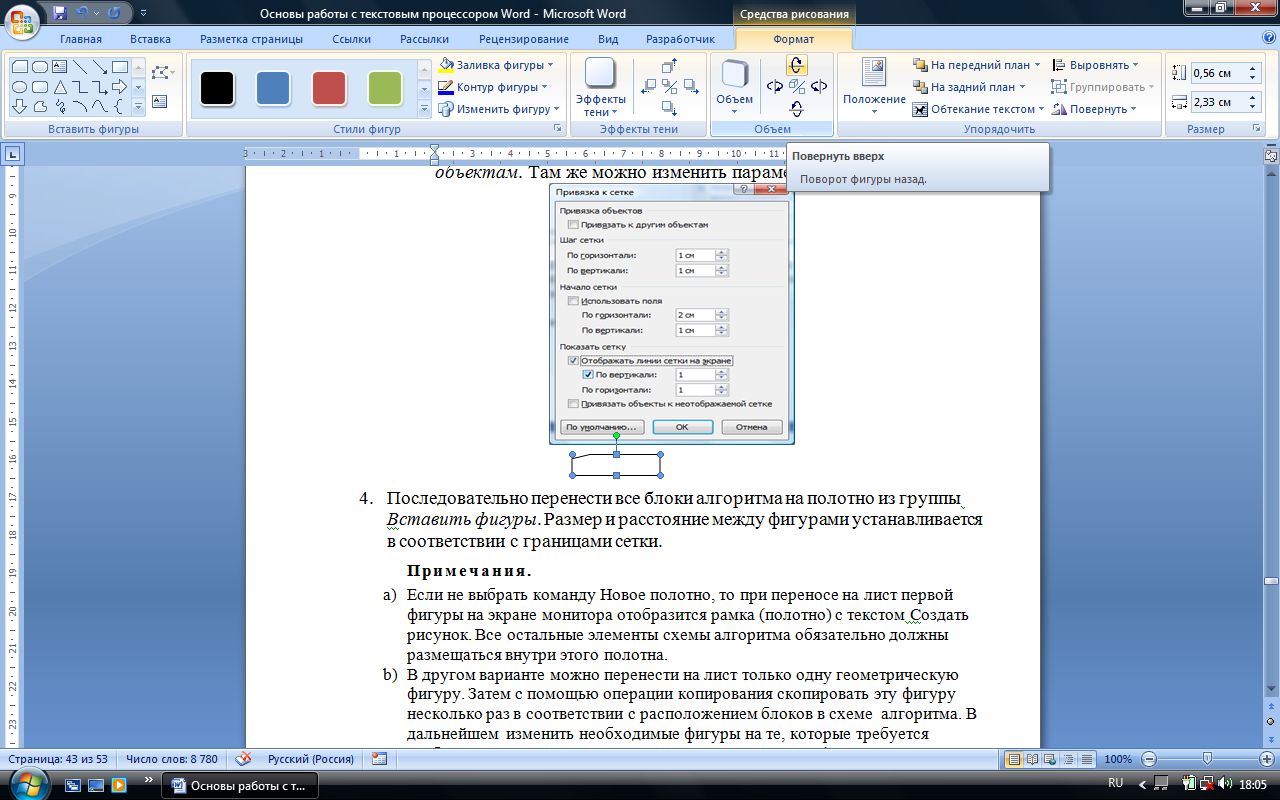1280x800 pixels.
Task: Open the Главная ribbon tab
Action: 81,39
